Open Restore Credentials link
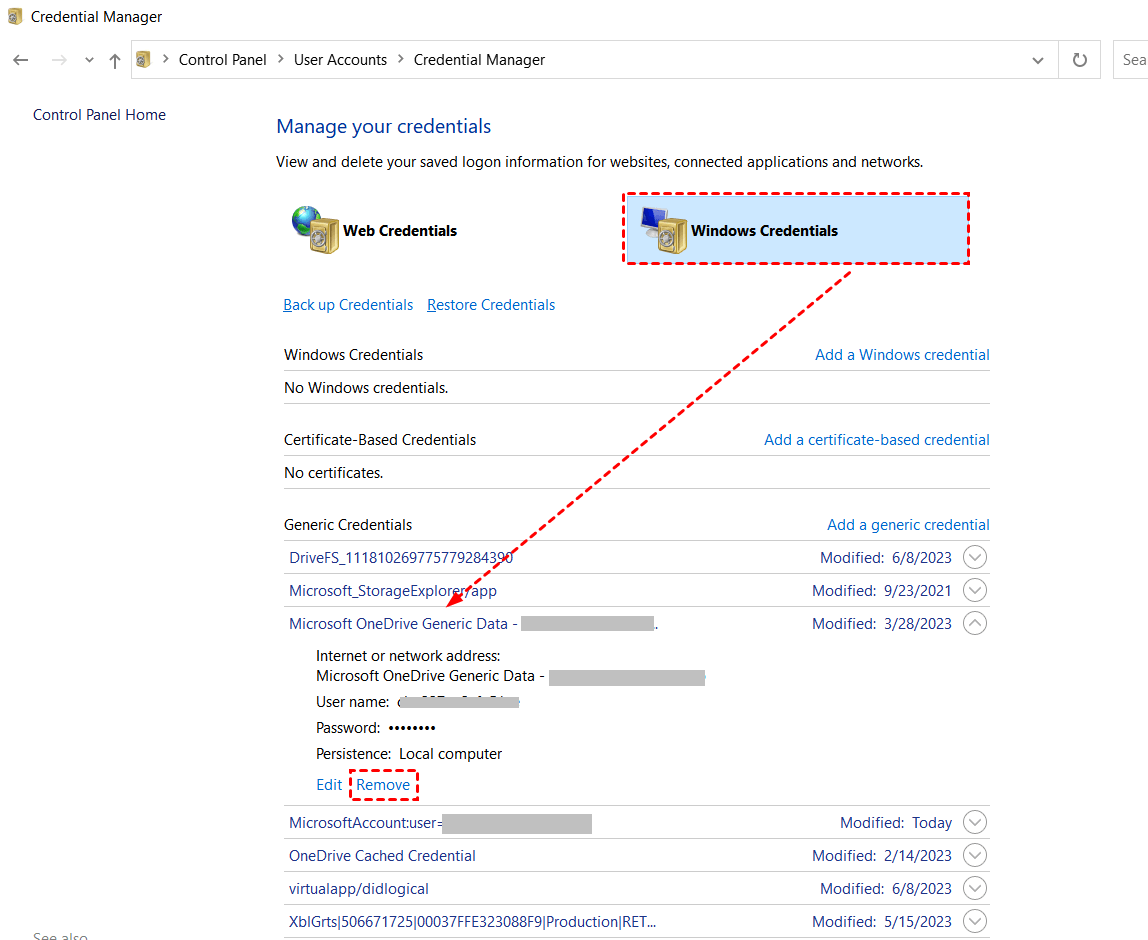The width and height of the screenshot is (1148, 940). pyautogui.click(x=491, y=305)
